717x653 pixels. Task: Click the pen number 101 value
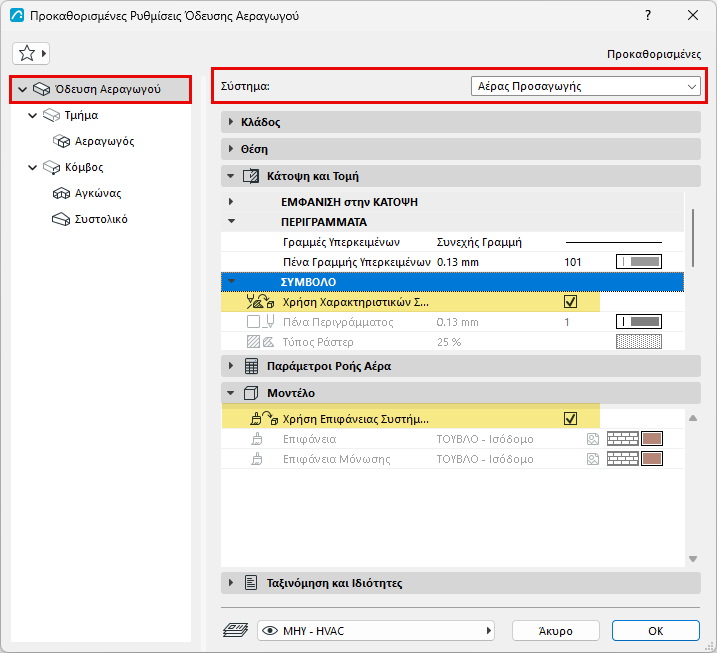click(573, 262)
